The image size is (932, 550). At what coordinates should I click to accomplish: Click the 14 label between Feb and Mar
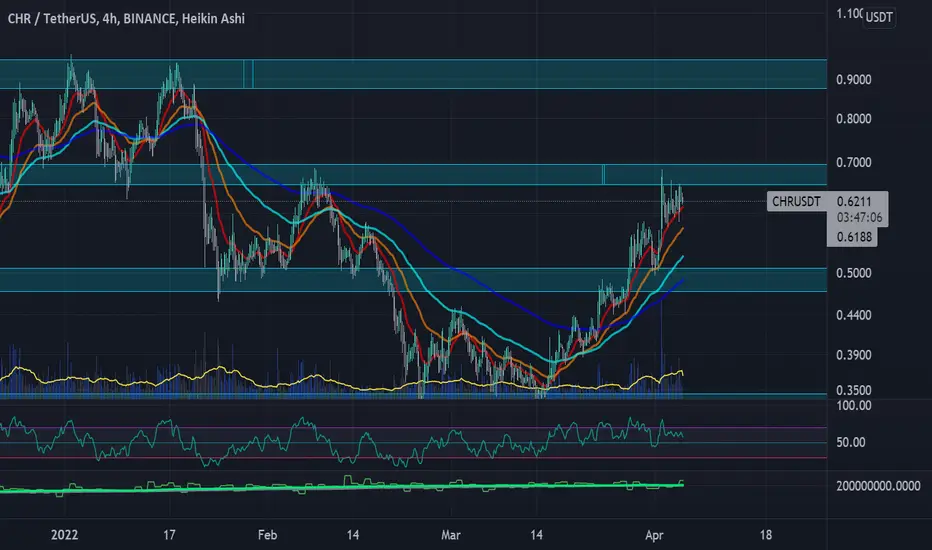[353, 535]
